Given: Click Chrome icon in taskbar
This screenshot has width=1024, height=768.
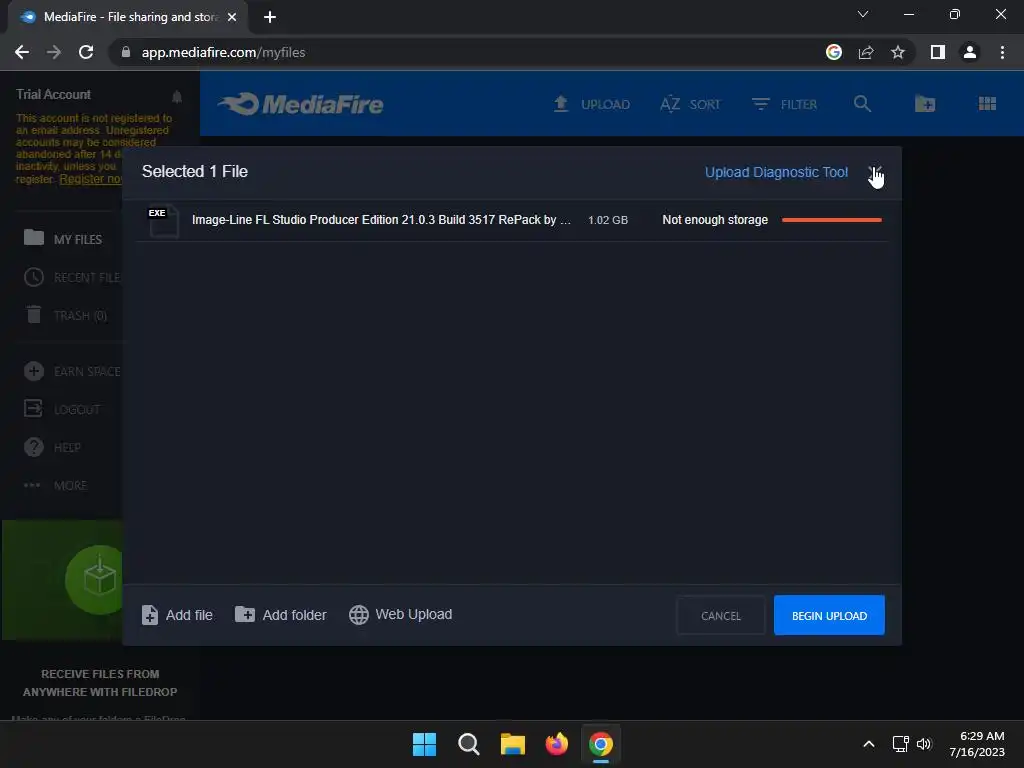Looking at the screenshot, I should (x=601, y=744).
